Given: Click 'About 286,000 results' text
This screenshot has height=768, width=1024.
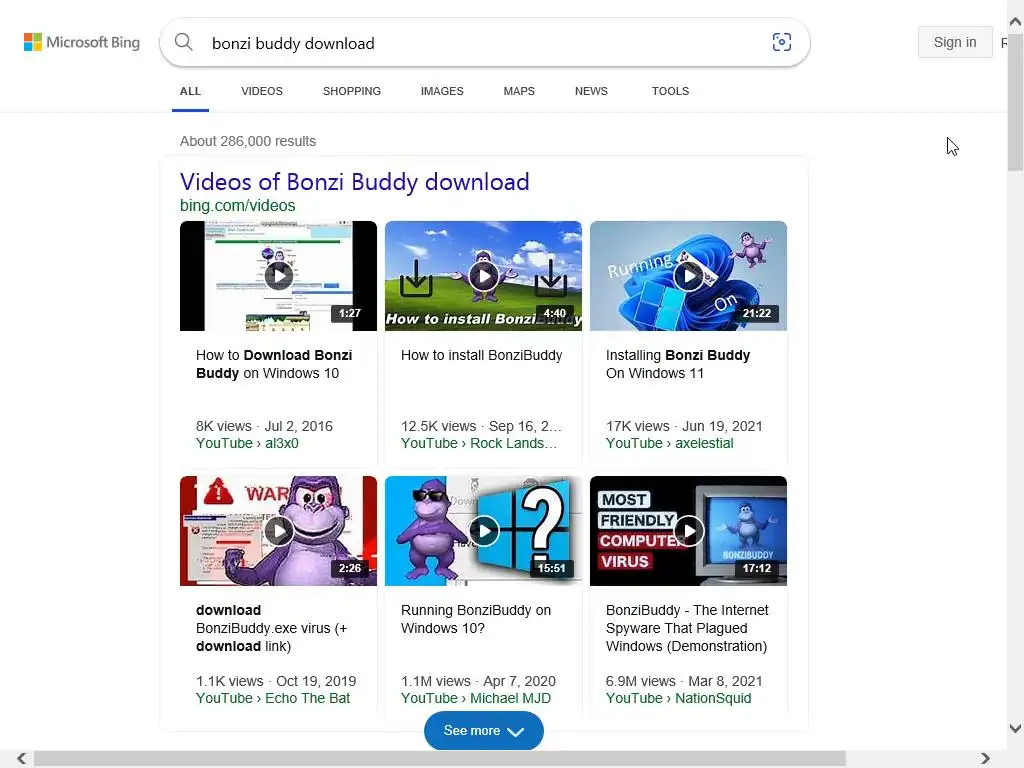Looking at the screenshot, I should [248, 141].
